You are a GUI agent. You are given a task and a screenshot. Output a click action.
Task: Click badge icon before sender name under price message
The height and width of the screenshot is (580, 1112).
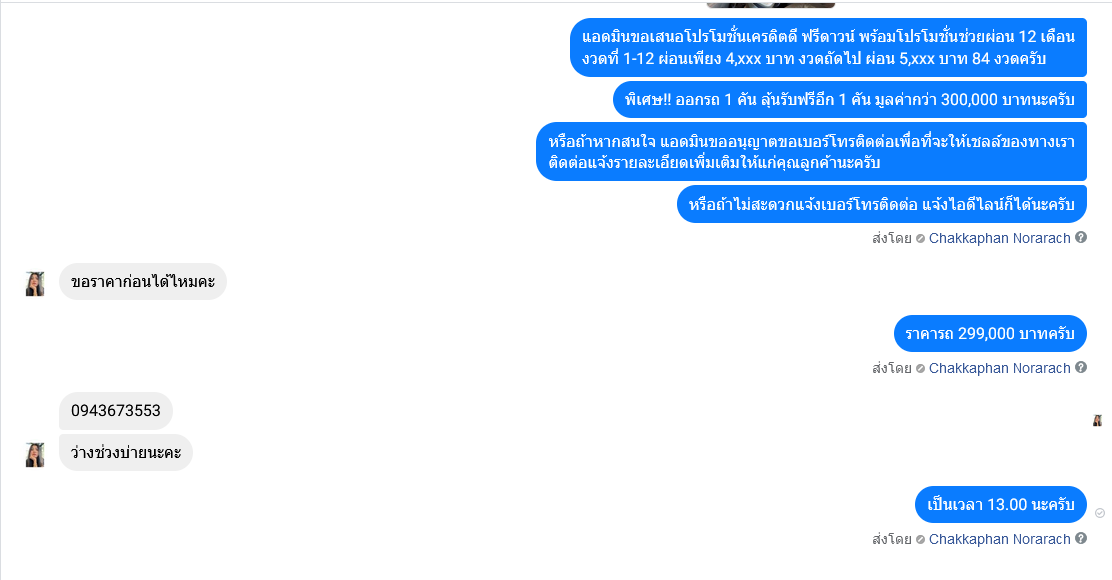[x=920, y=369]
